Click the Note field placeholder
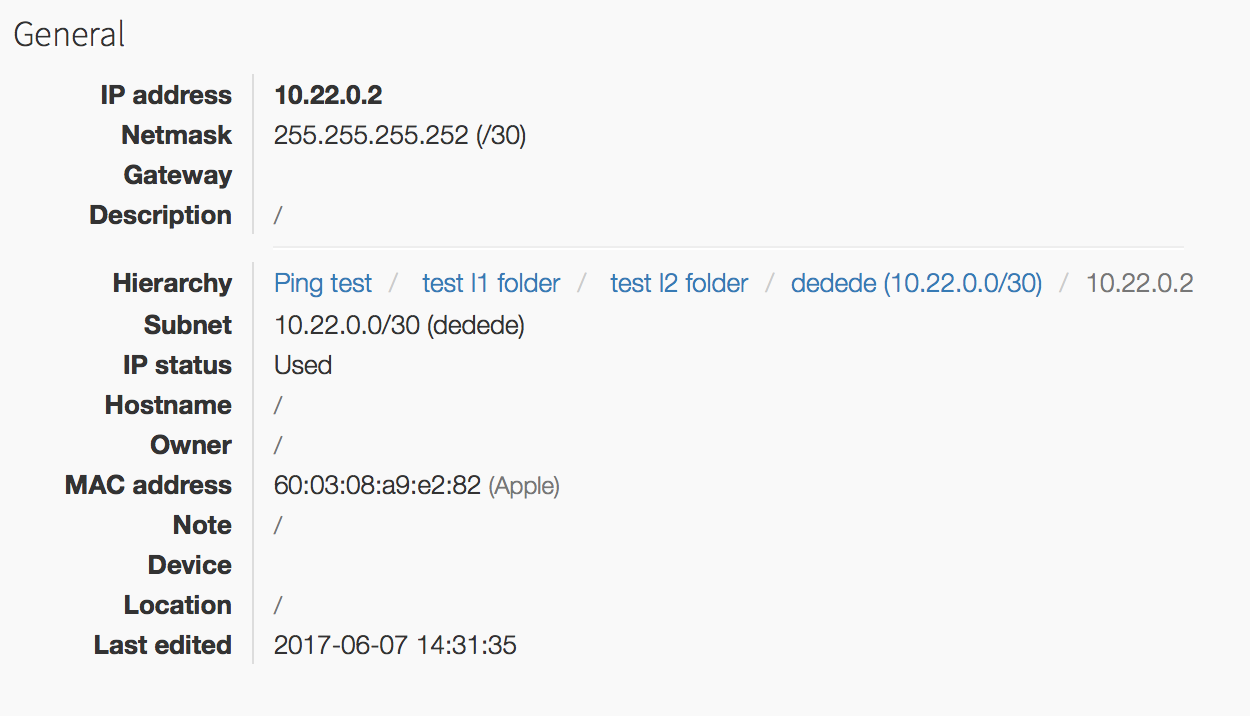The image size is (1250, 716). pos(277,524)
